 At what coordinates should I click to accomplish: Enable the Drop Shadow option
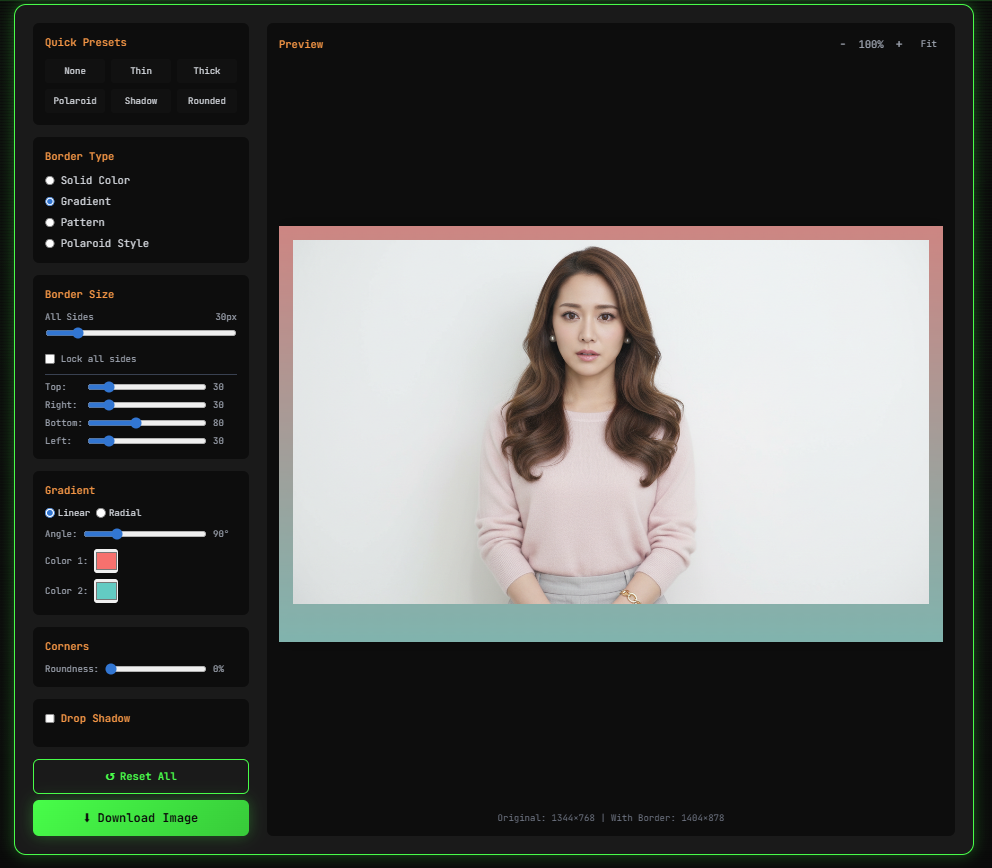[x=50, y=718]
